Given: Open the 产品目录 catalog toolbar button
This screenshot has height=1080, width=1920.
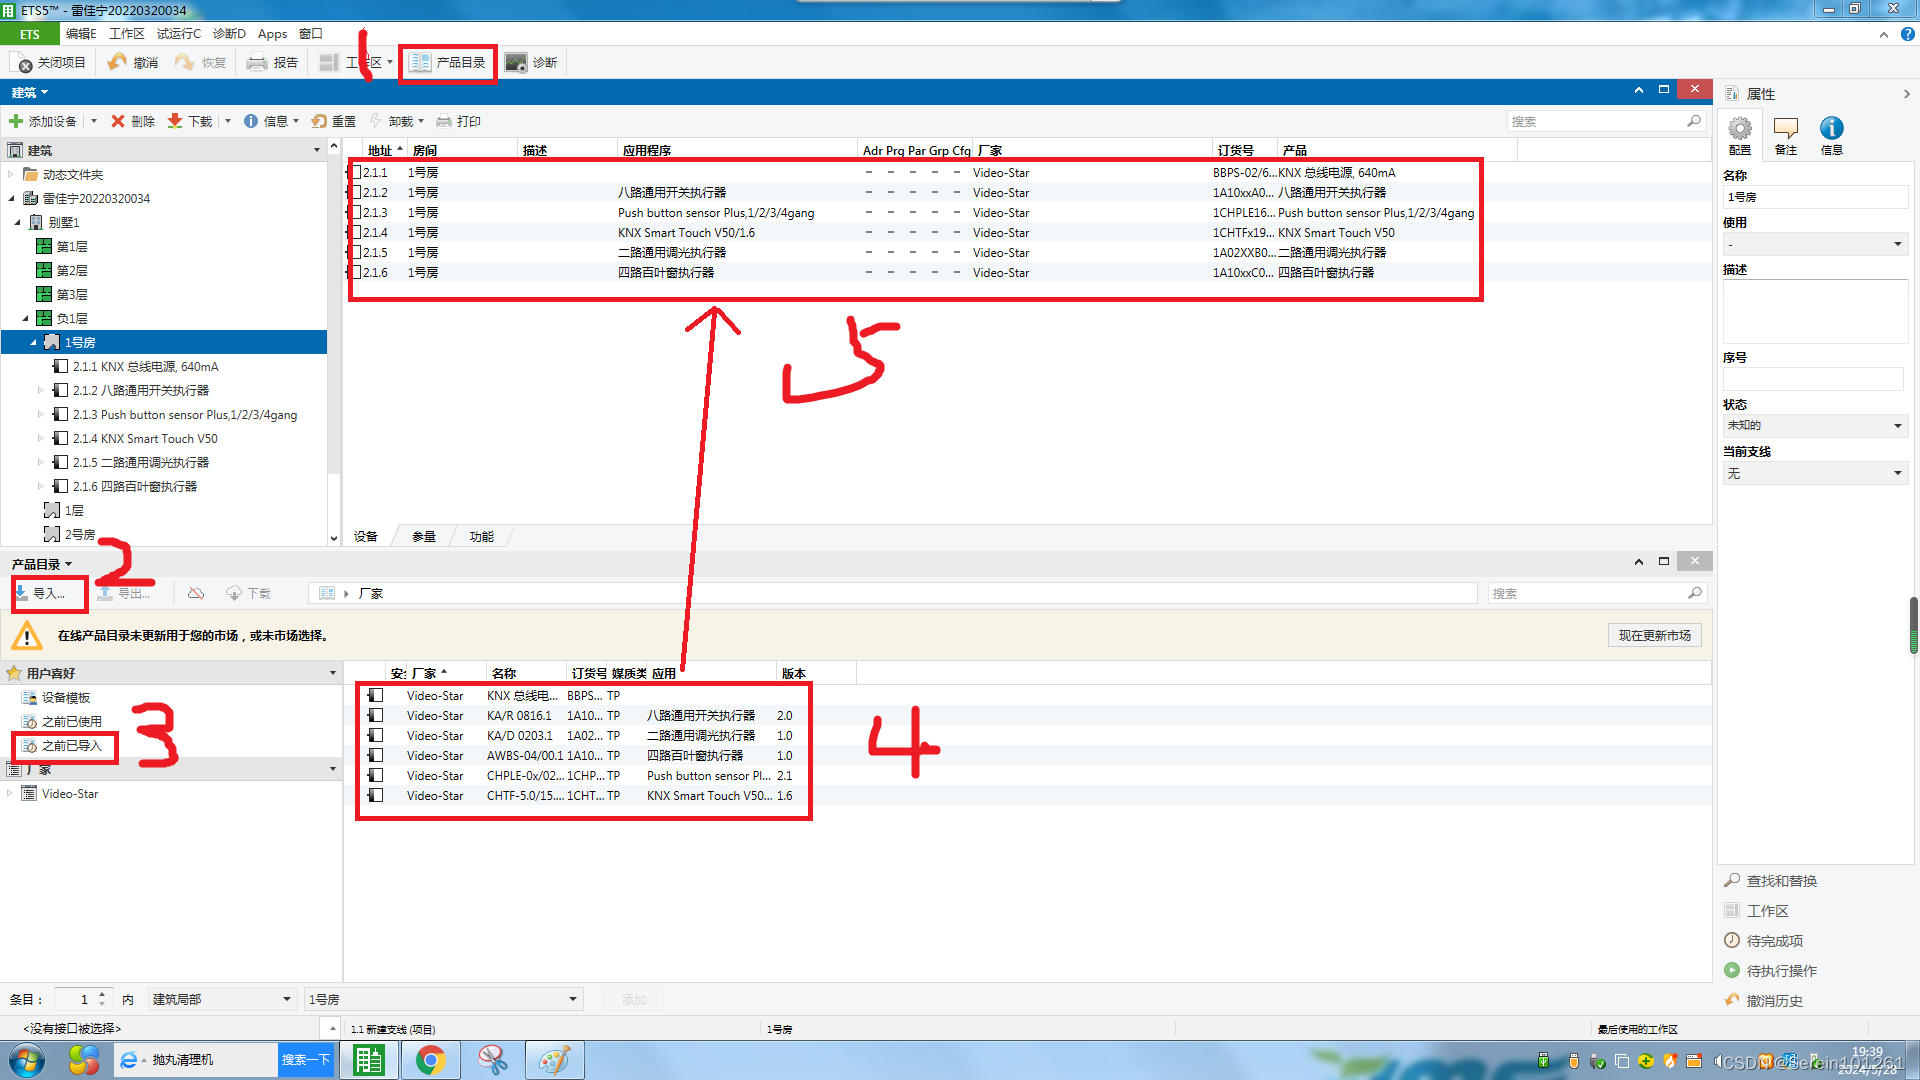Looking at the screenshot, I should coord(447,63).
